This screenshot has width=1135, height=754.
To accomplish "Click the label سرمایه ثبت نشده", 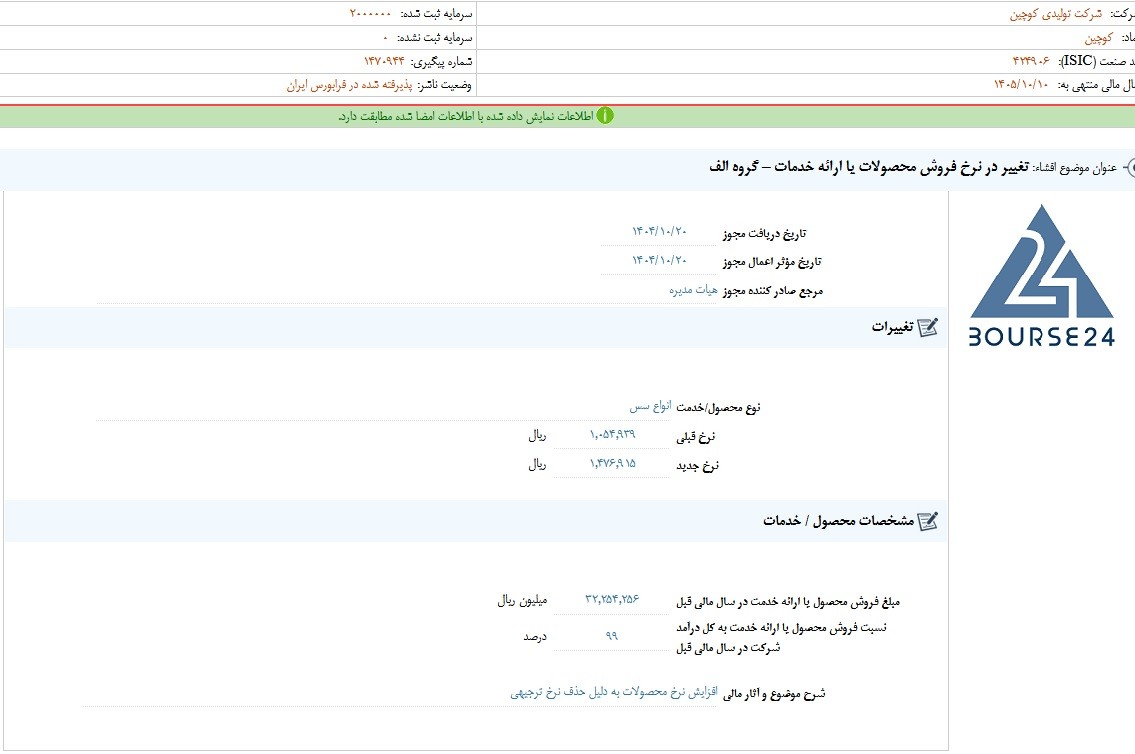I will [x=434, y=38].
